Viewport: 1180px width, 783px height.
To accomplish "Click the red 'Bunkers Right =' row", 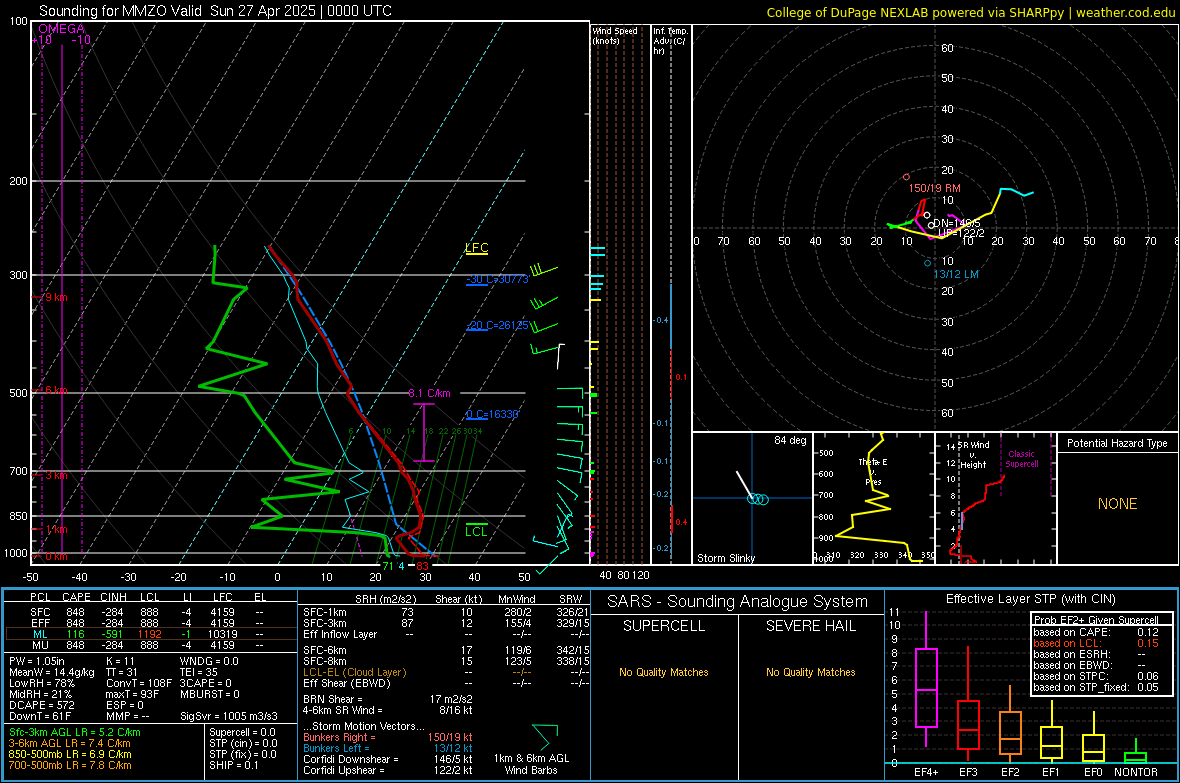I will (388, 737).
